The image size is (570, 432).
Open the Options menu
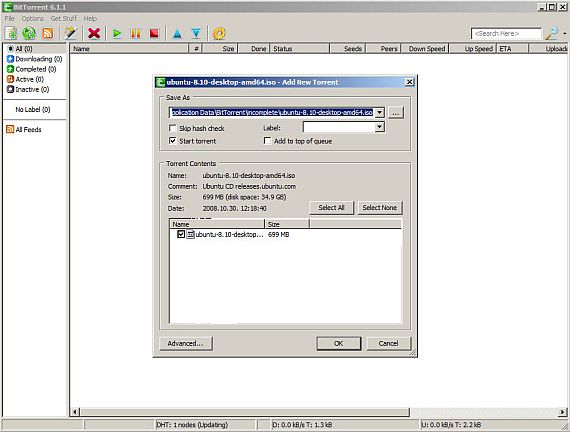[33, 19]
